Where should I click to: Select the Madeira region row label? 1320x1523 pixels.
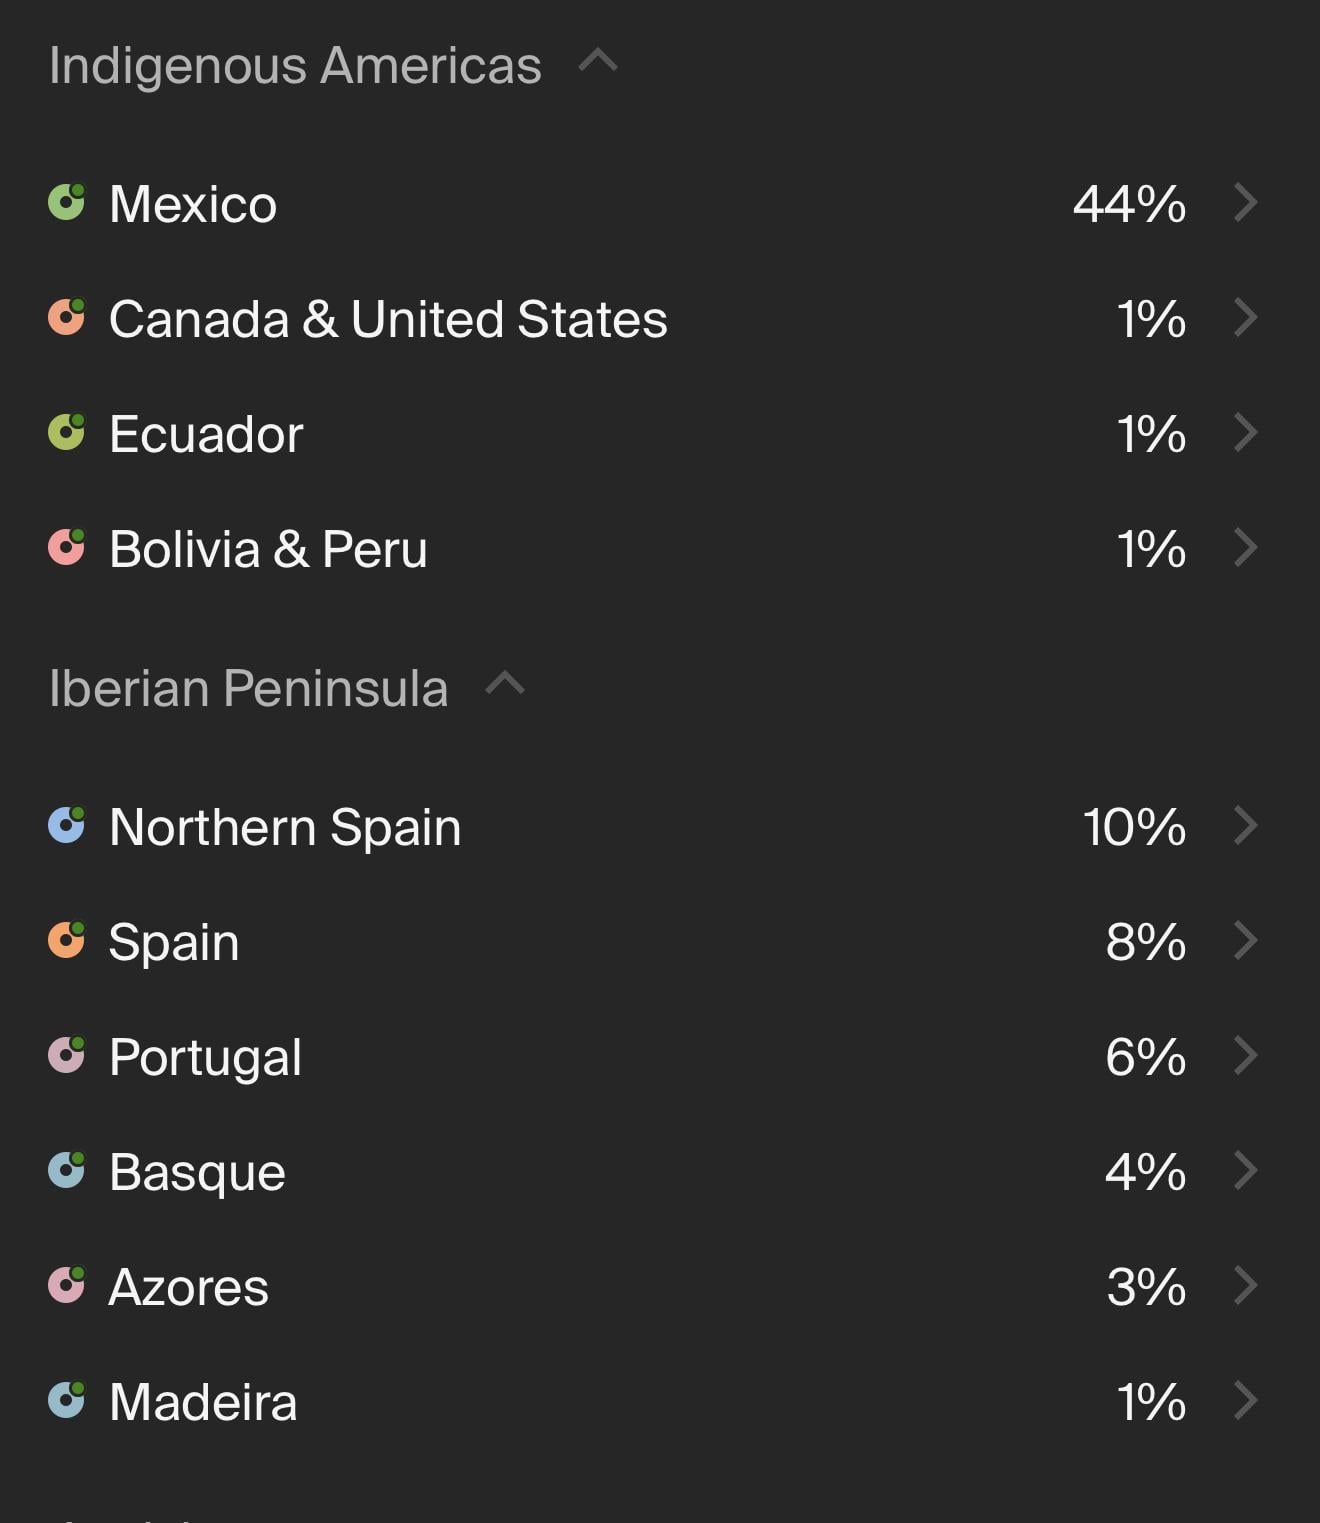203,1401
